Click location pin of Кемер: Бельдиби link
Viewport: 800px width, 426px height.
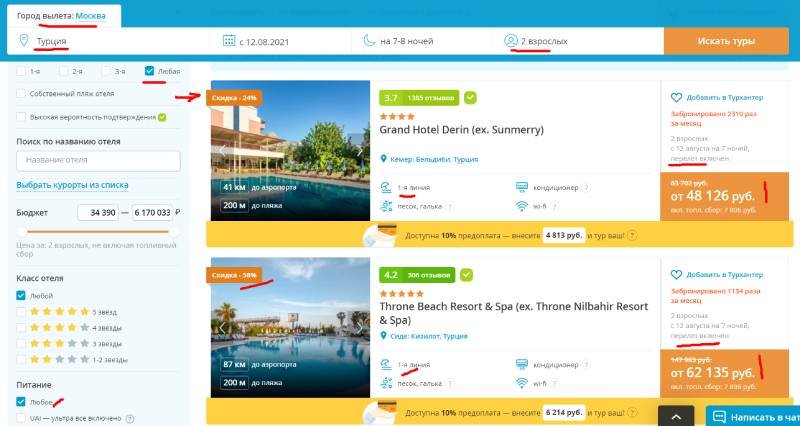pos(384,159)
